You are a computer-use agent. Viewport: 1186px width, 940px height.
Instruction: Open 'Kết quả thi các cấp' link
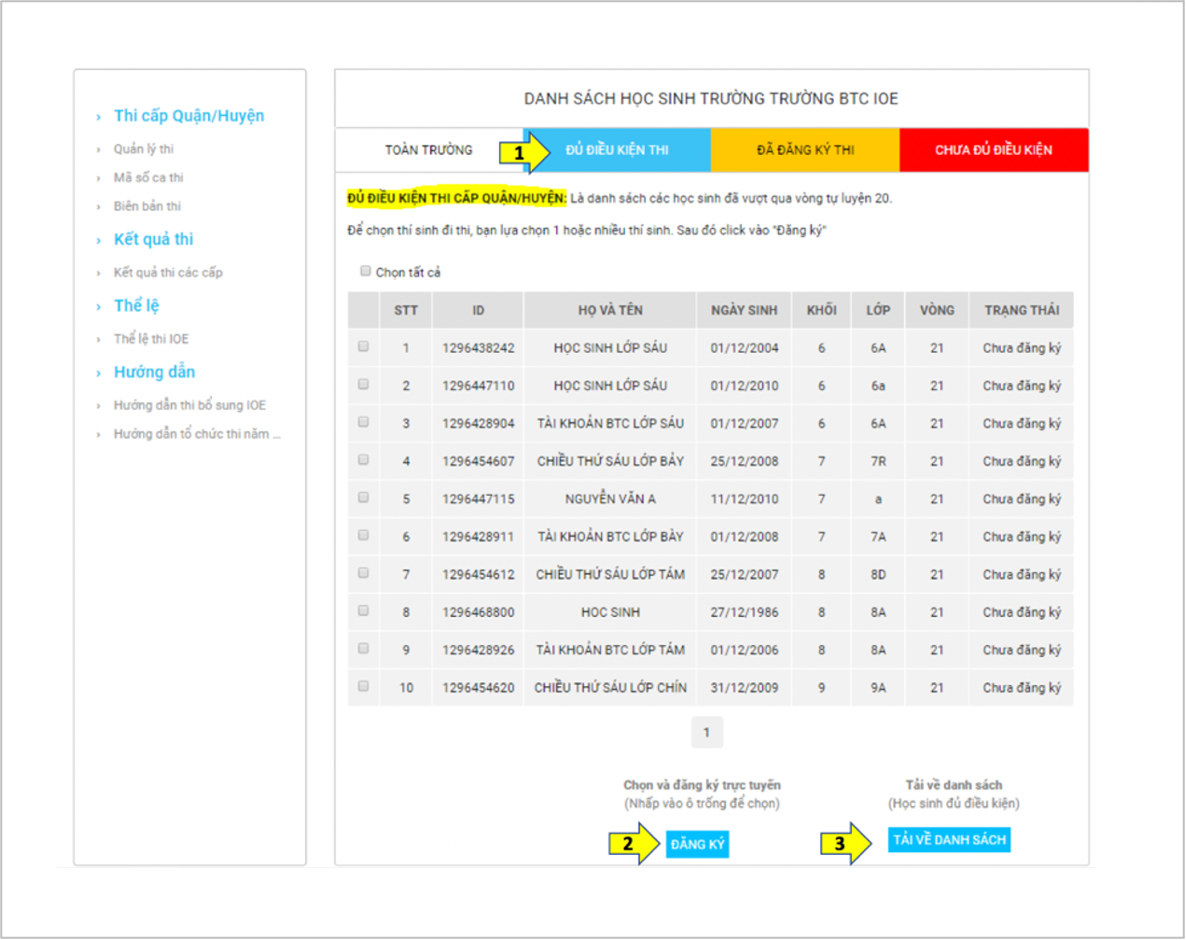coord(168,273)
